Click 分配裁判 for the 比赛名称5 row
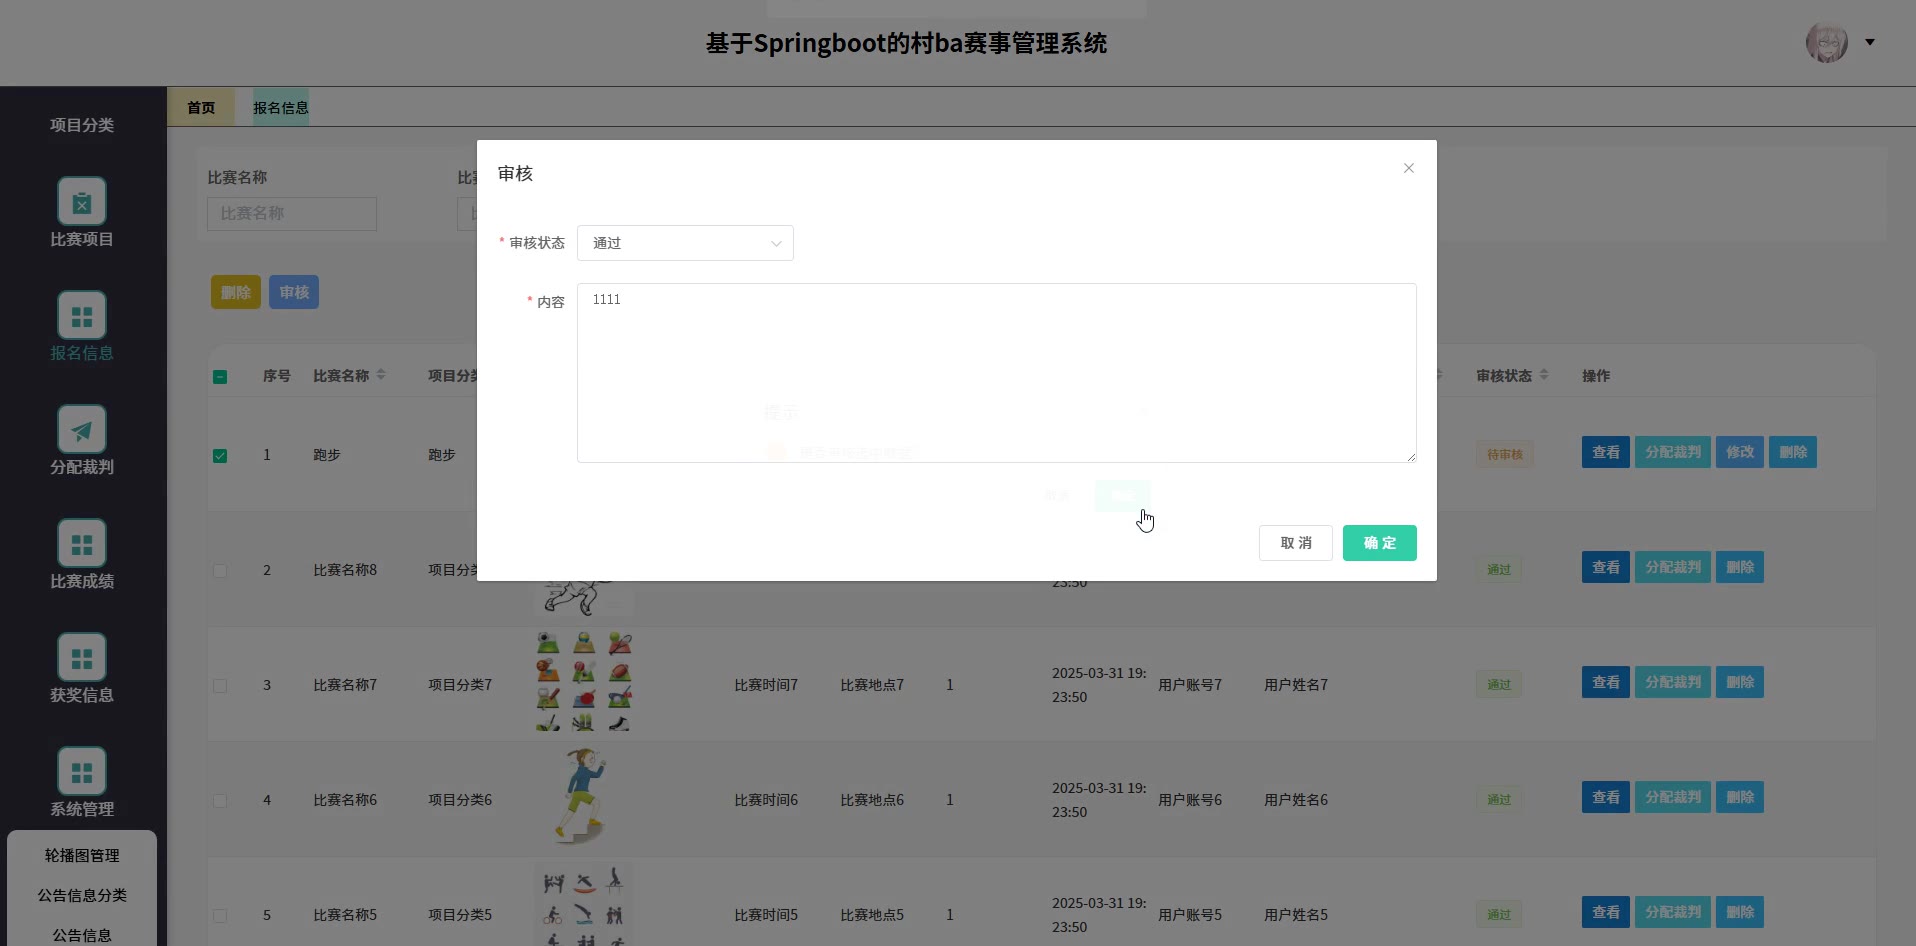Screen dimensions: 1916x946 pyautogui.click(x=1673, y=912)
